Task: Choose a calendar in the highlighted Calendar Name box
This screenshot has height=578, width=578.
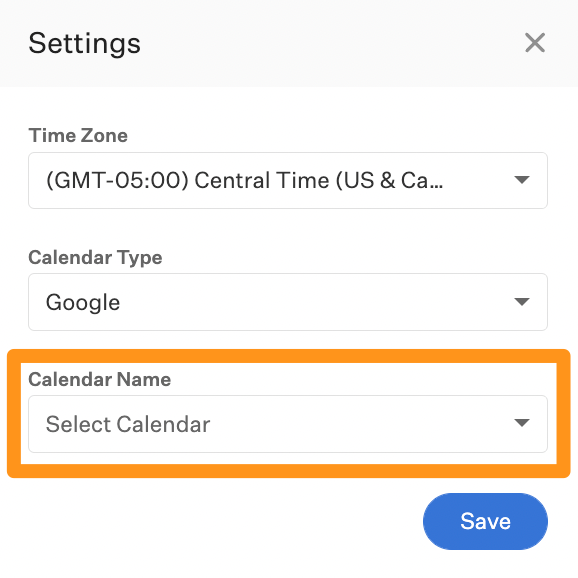Action: click(x=288, y=424)
